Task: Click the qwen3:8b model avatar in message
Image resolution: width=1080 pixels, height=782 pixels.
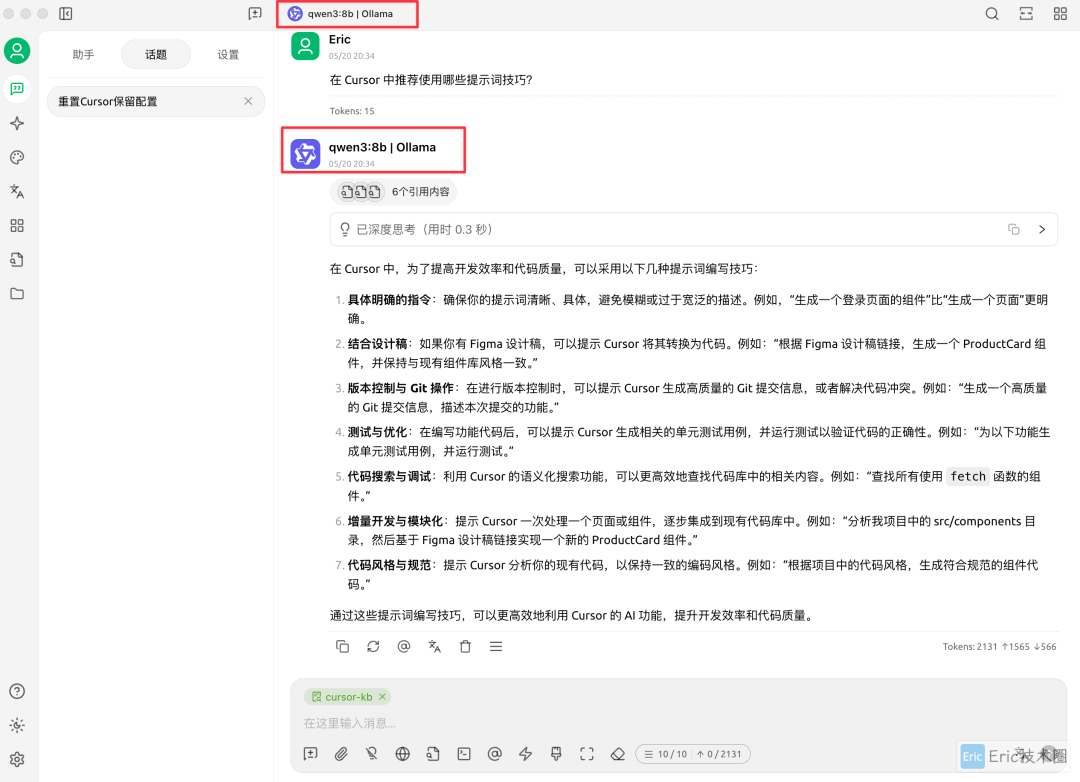Action: (305, 154)
